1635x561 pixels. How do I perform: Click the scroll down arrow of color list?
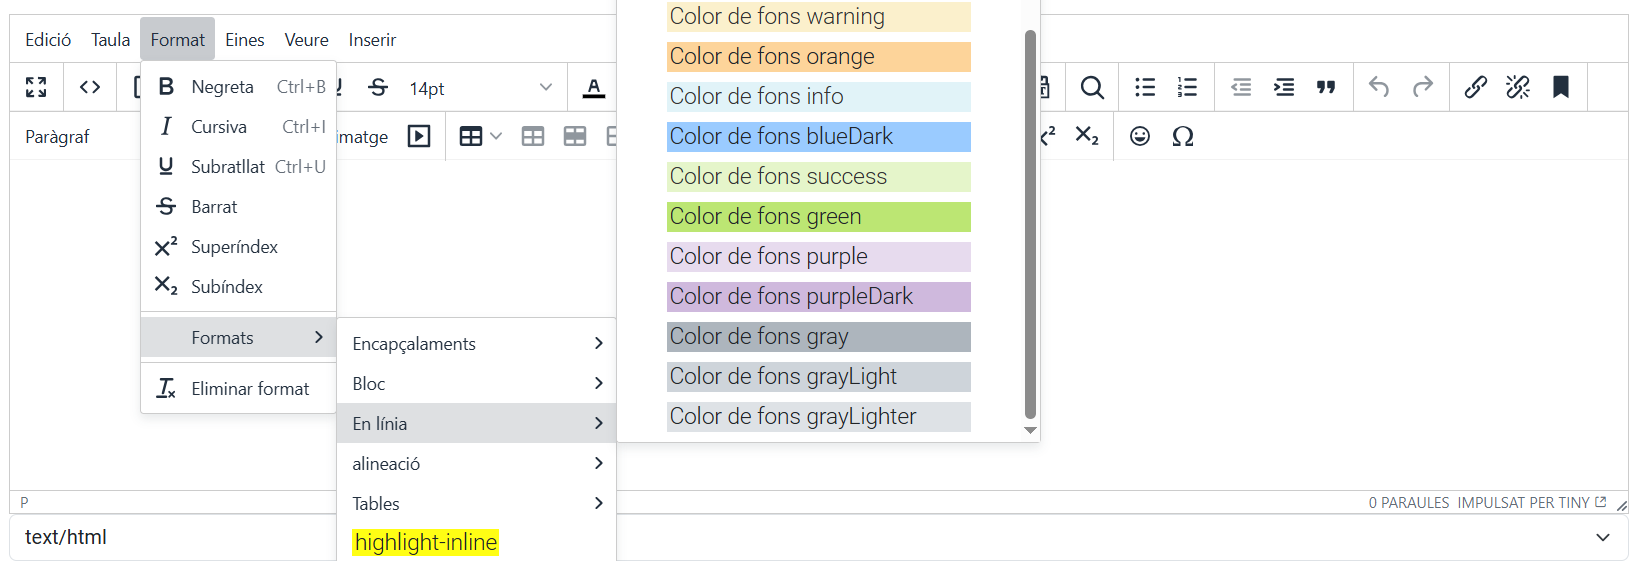(1030, 431)
